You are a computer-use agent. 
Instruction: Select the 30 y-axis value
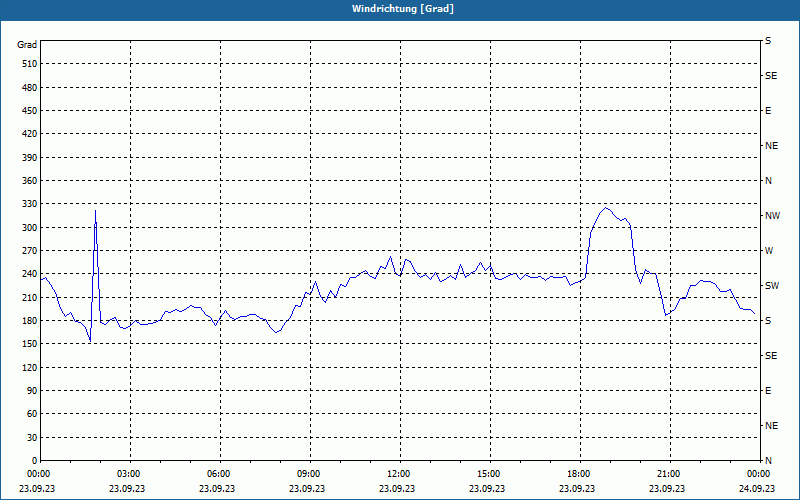tap(32, 438)
